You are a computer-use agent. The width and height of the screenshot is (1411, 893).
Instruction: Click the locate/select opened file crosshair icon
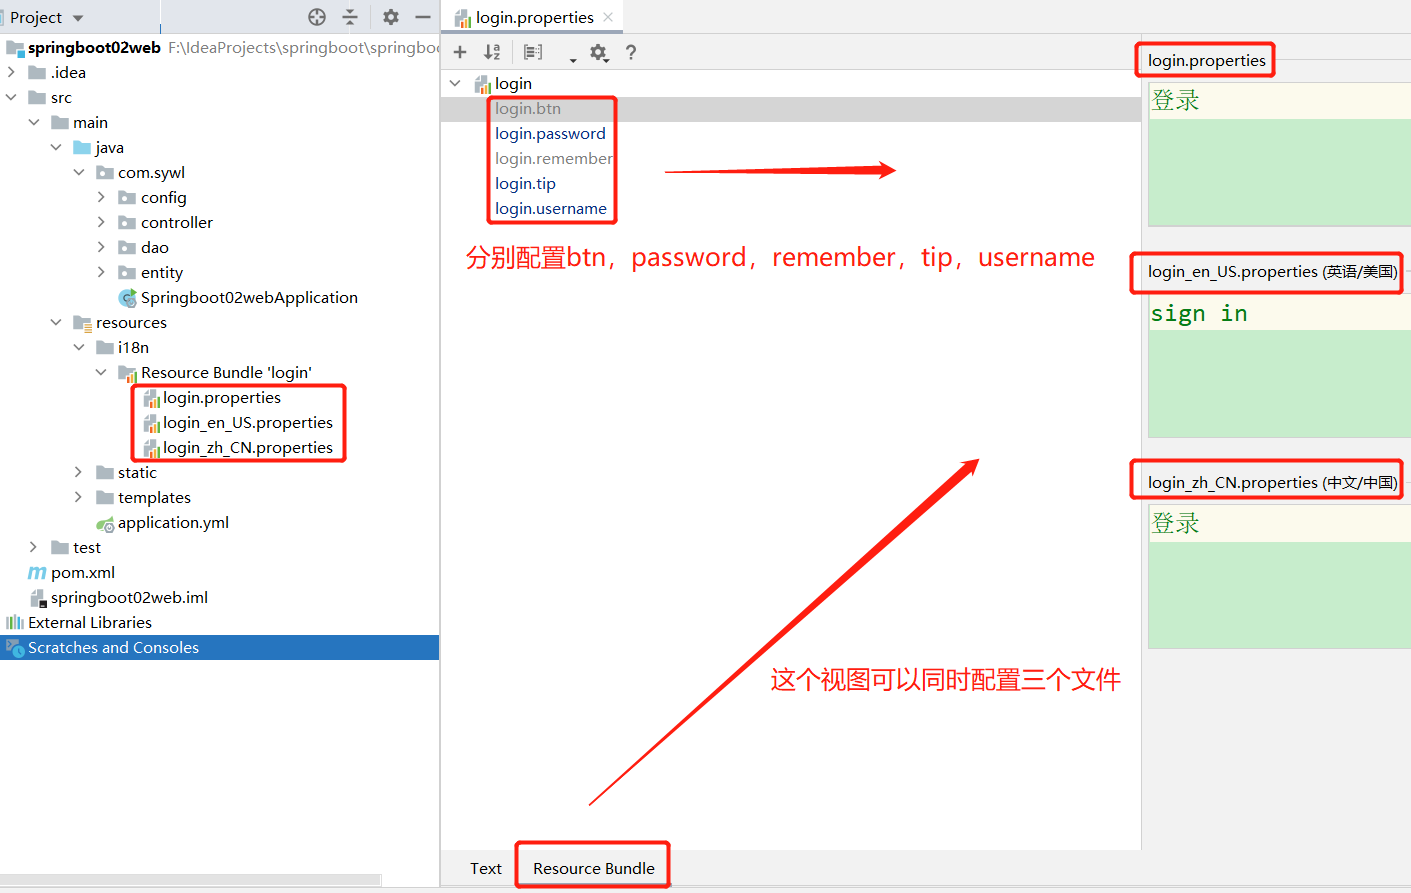pyautogui.click(x=317, y=17)
